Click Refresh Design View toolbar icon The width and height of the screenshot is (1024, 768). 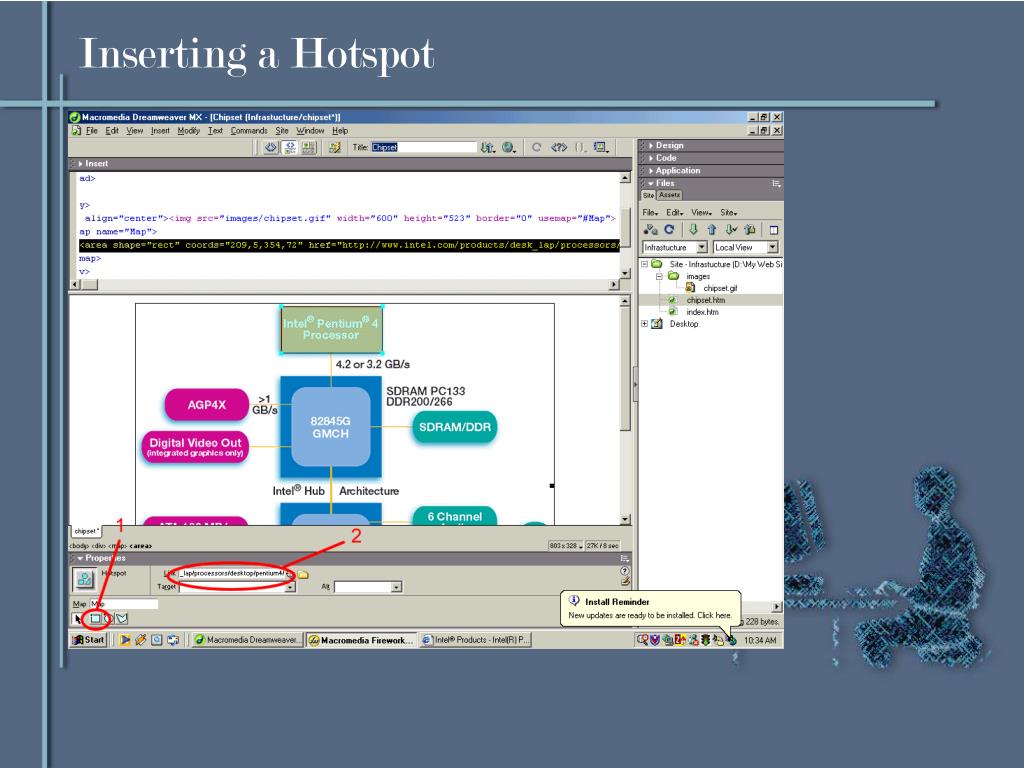coord(536,148)
